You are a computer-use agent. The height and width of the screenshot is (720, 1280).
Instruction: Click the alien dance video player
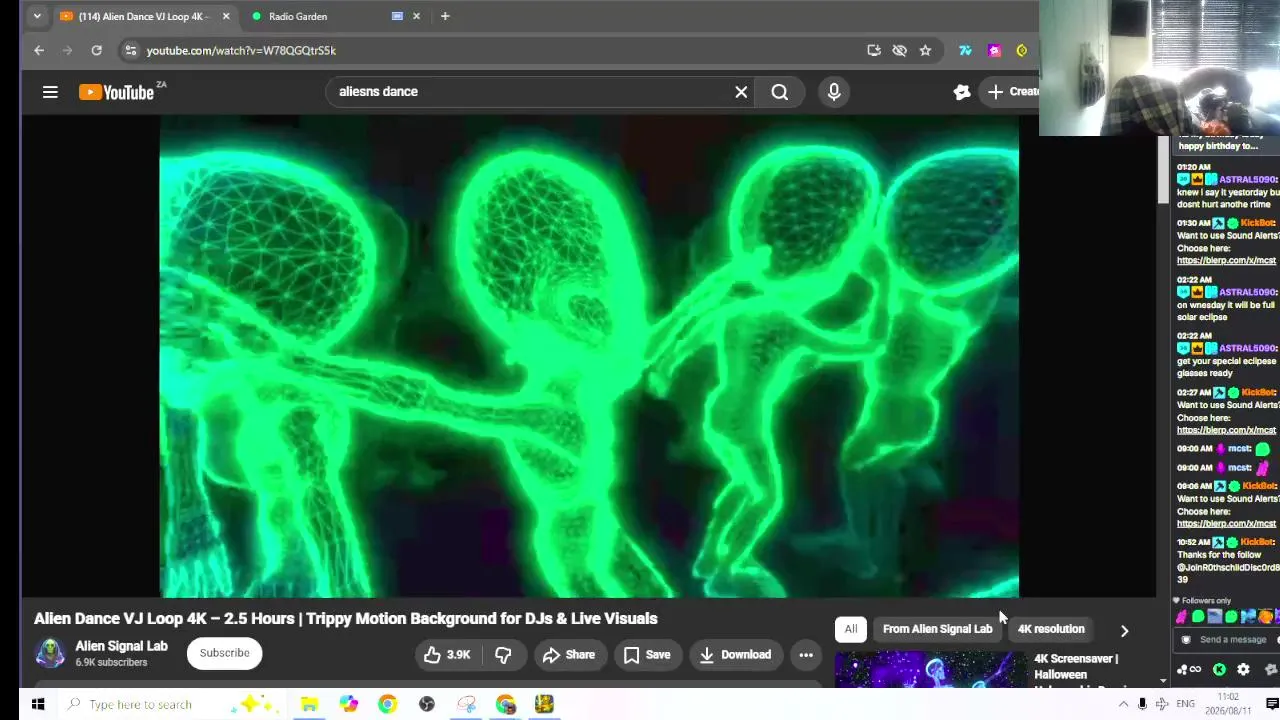click(x=589, y=356)
